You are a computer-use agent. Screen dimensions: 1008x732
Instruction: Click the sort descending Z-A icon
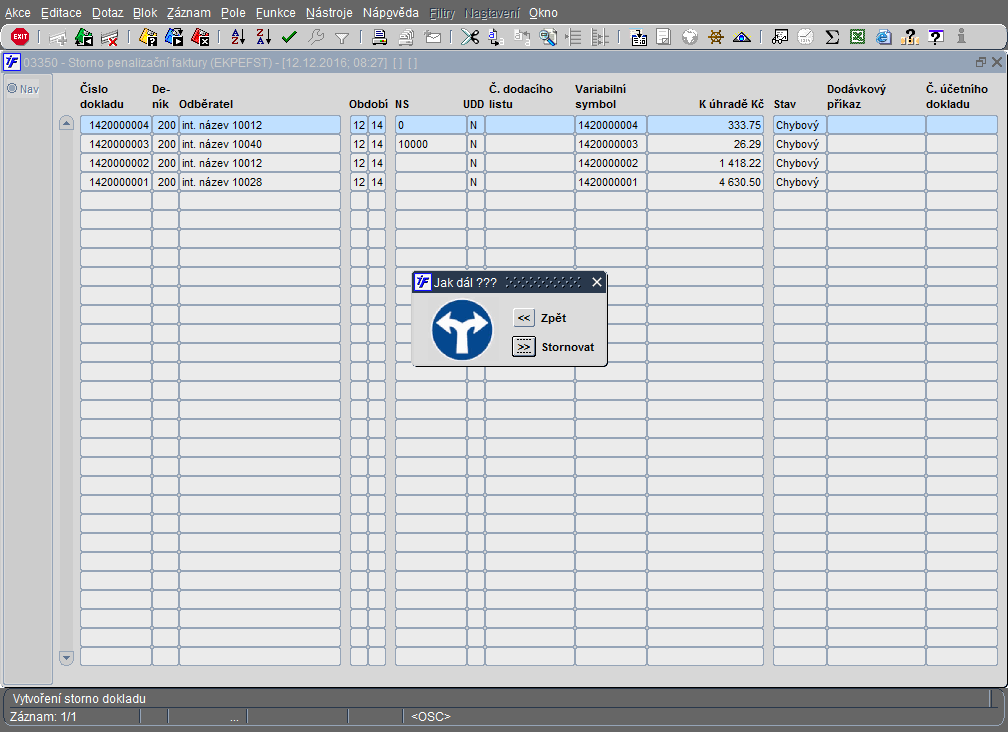263,37
